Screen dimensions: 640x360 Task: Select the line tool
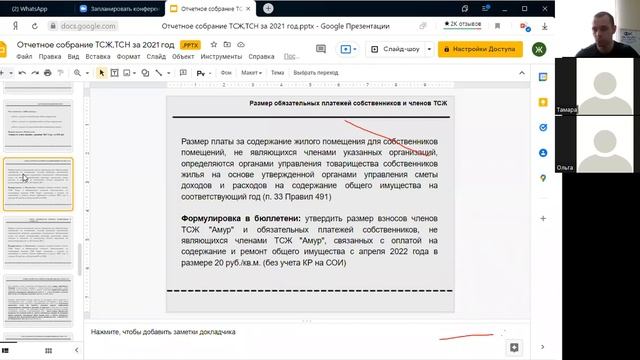(159, 73)
